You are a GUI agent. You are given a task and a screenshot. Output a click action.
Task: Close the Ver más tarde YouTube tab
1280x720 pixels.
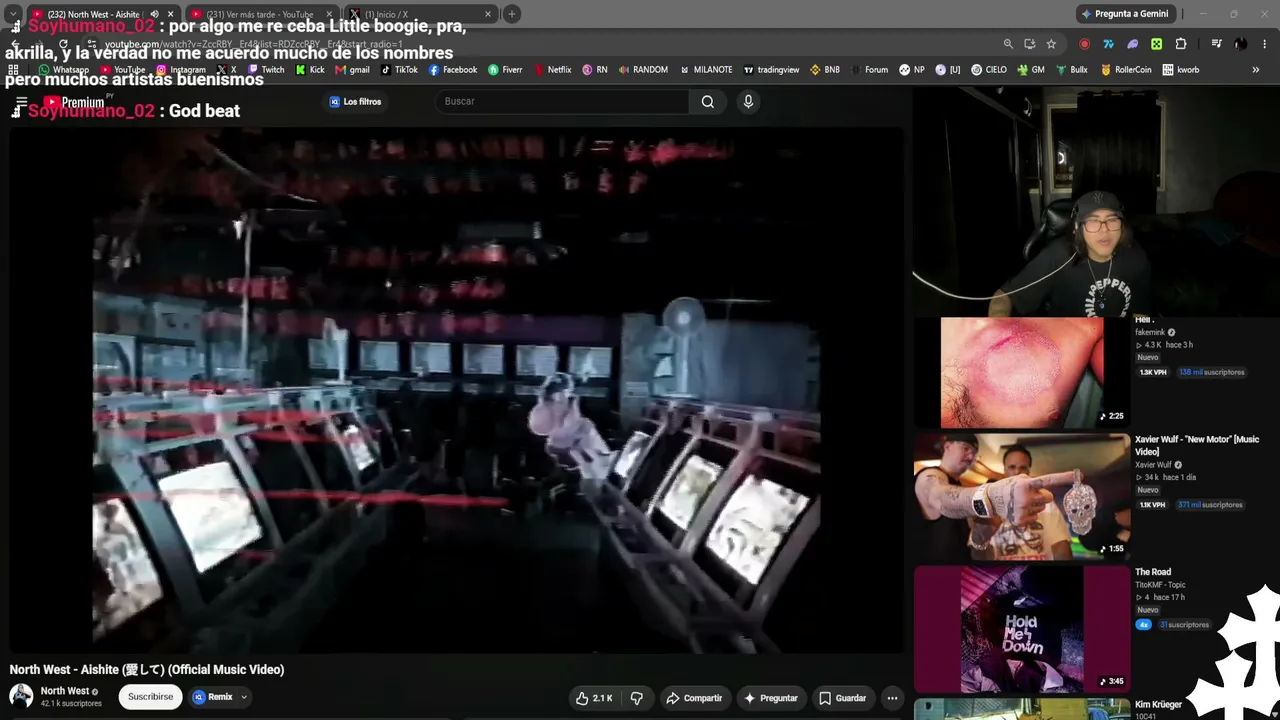tap(329, 14)
